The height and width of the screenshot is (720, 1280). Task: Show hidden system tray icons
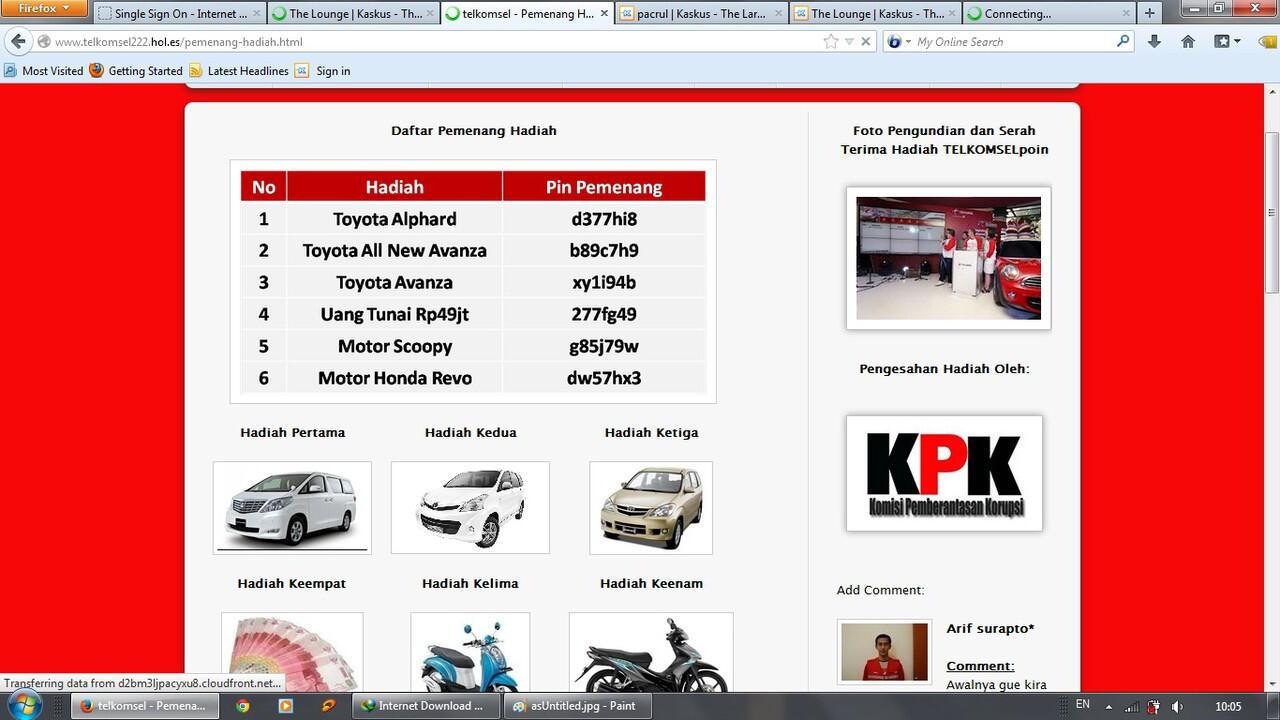[1108, 706]
